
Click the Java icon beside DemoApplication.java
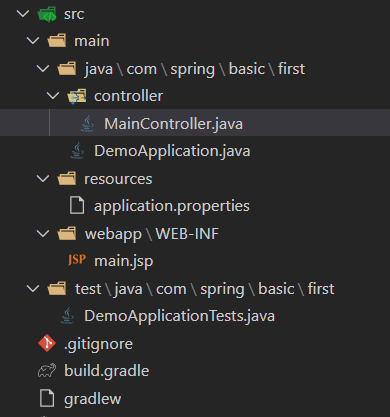pyautogui.click(x=77, y=151)
